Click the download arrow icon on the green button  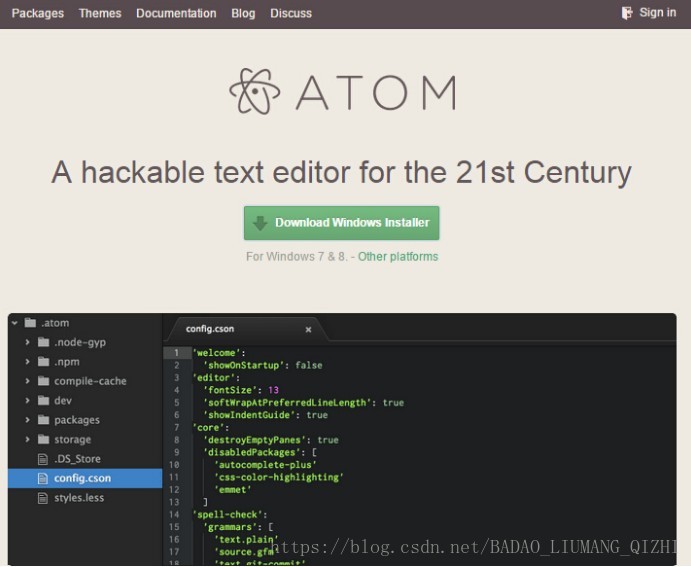(260, 223)
